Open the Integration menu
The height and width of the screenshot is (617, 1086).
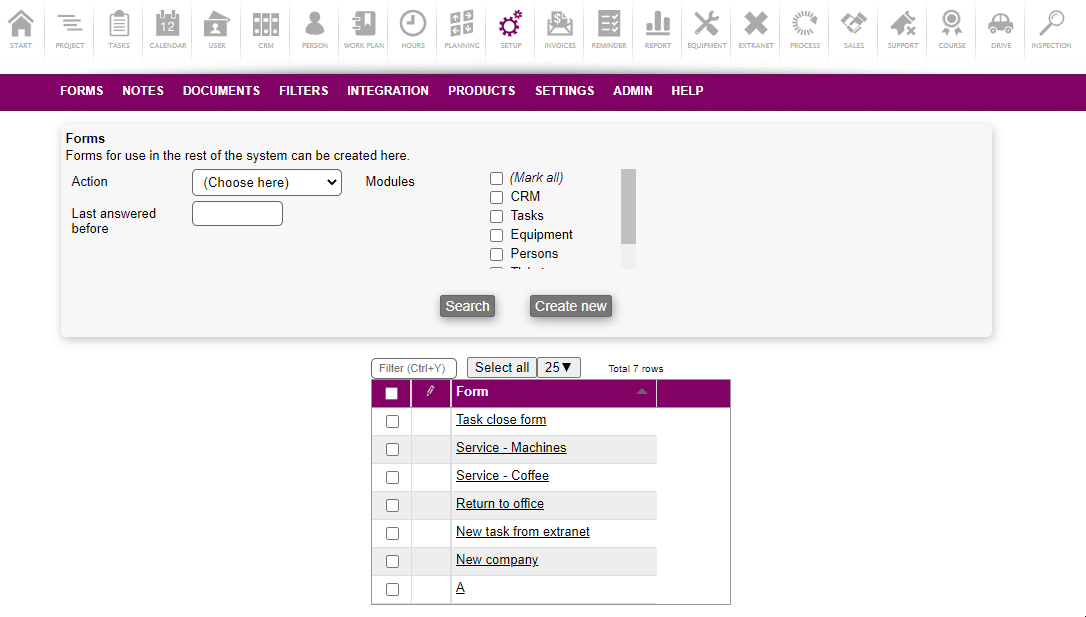pos(387,91)
